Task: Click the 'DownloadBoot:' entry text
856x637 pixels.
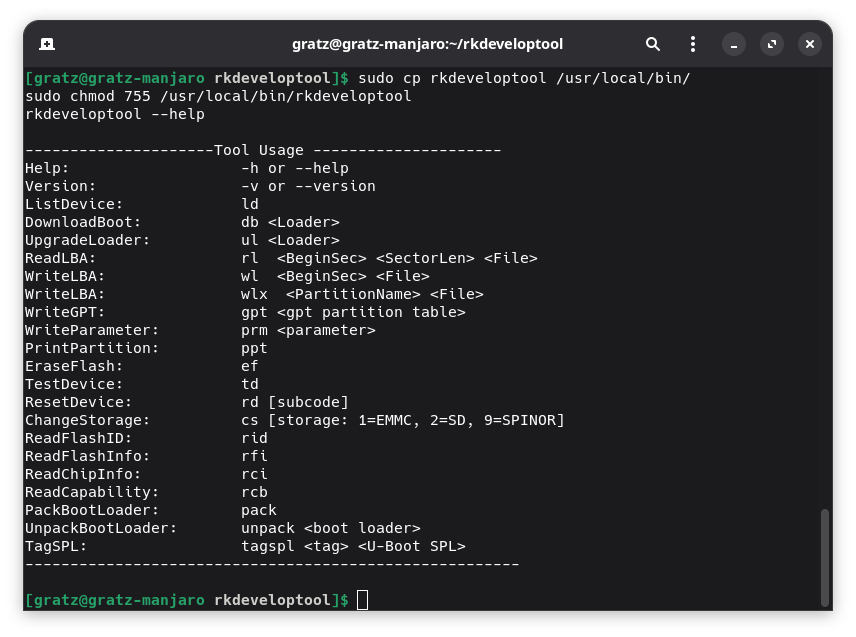Action: tap(83, 222)
